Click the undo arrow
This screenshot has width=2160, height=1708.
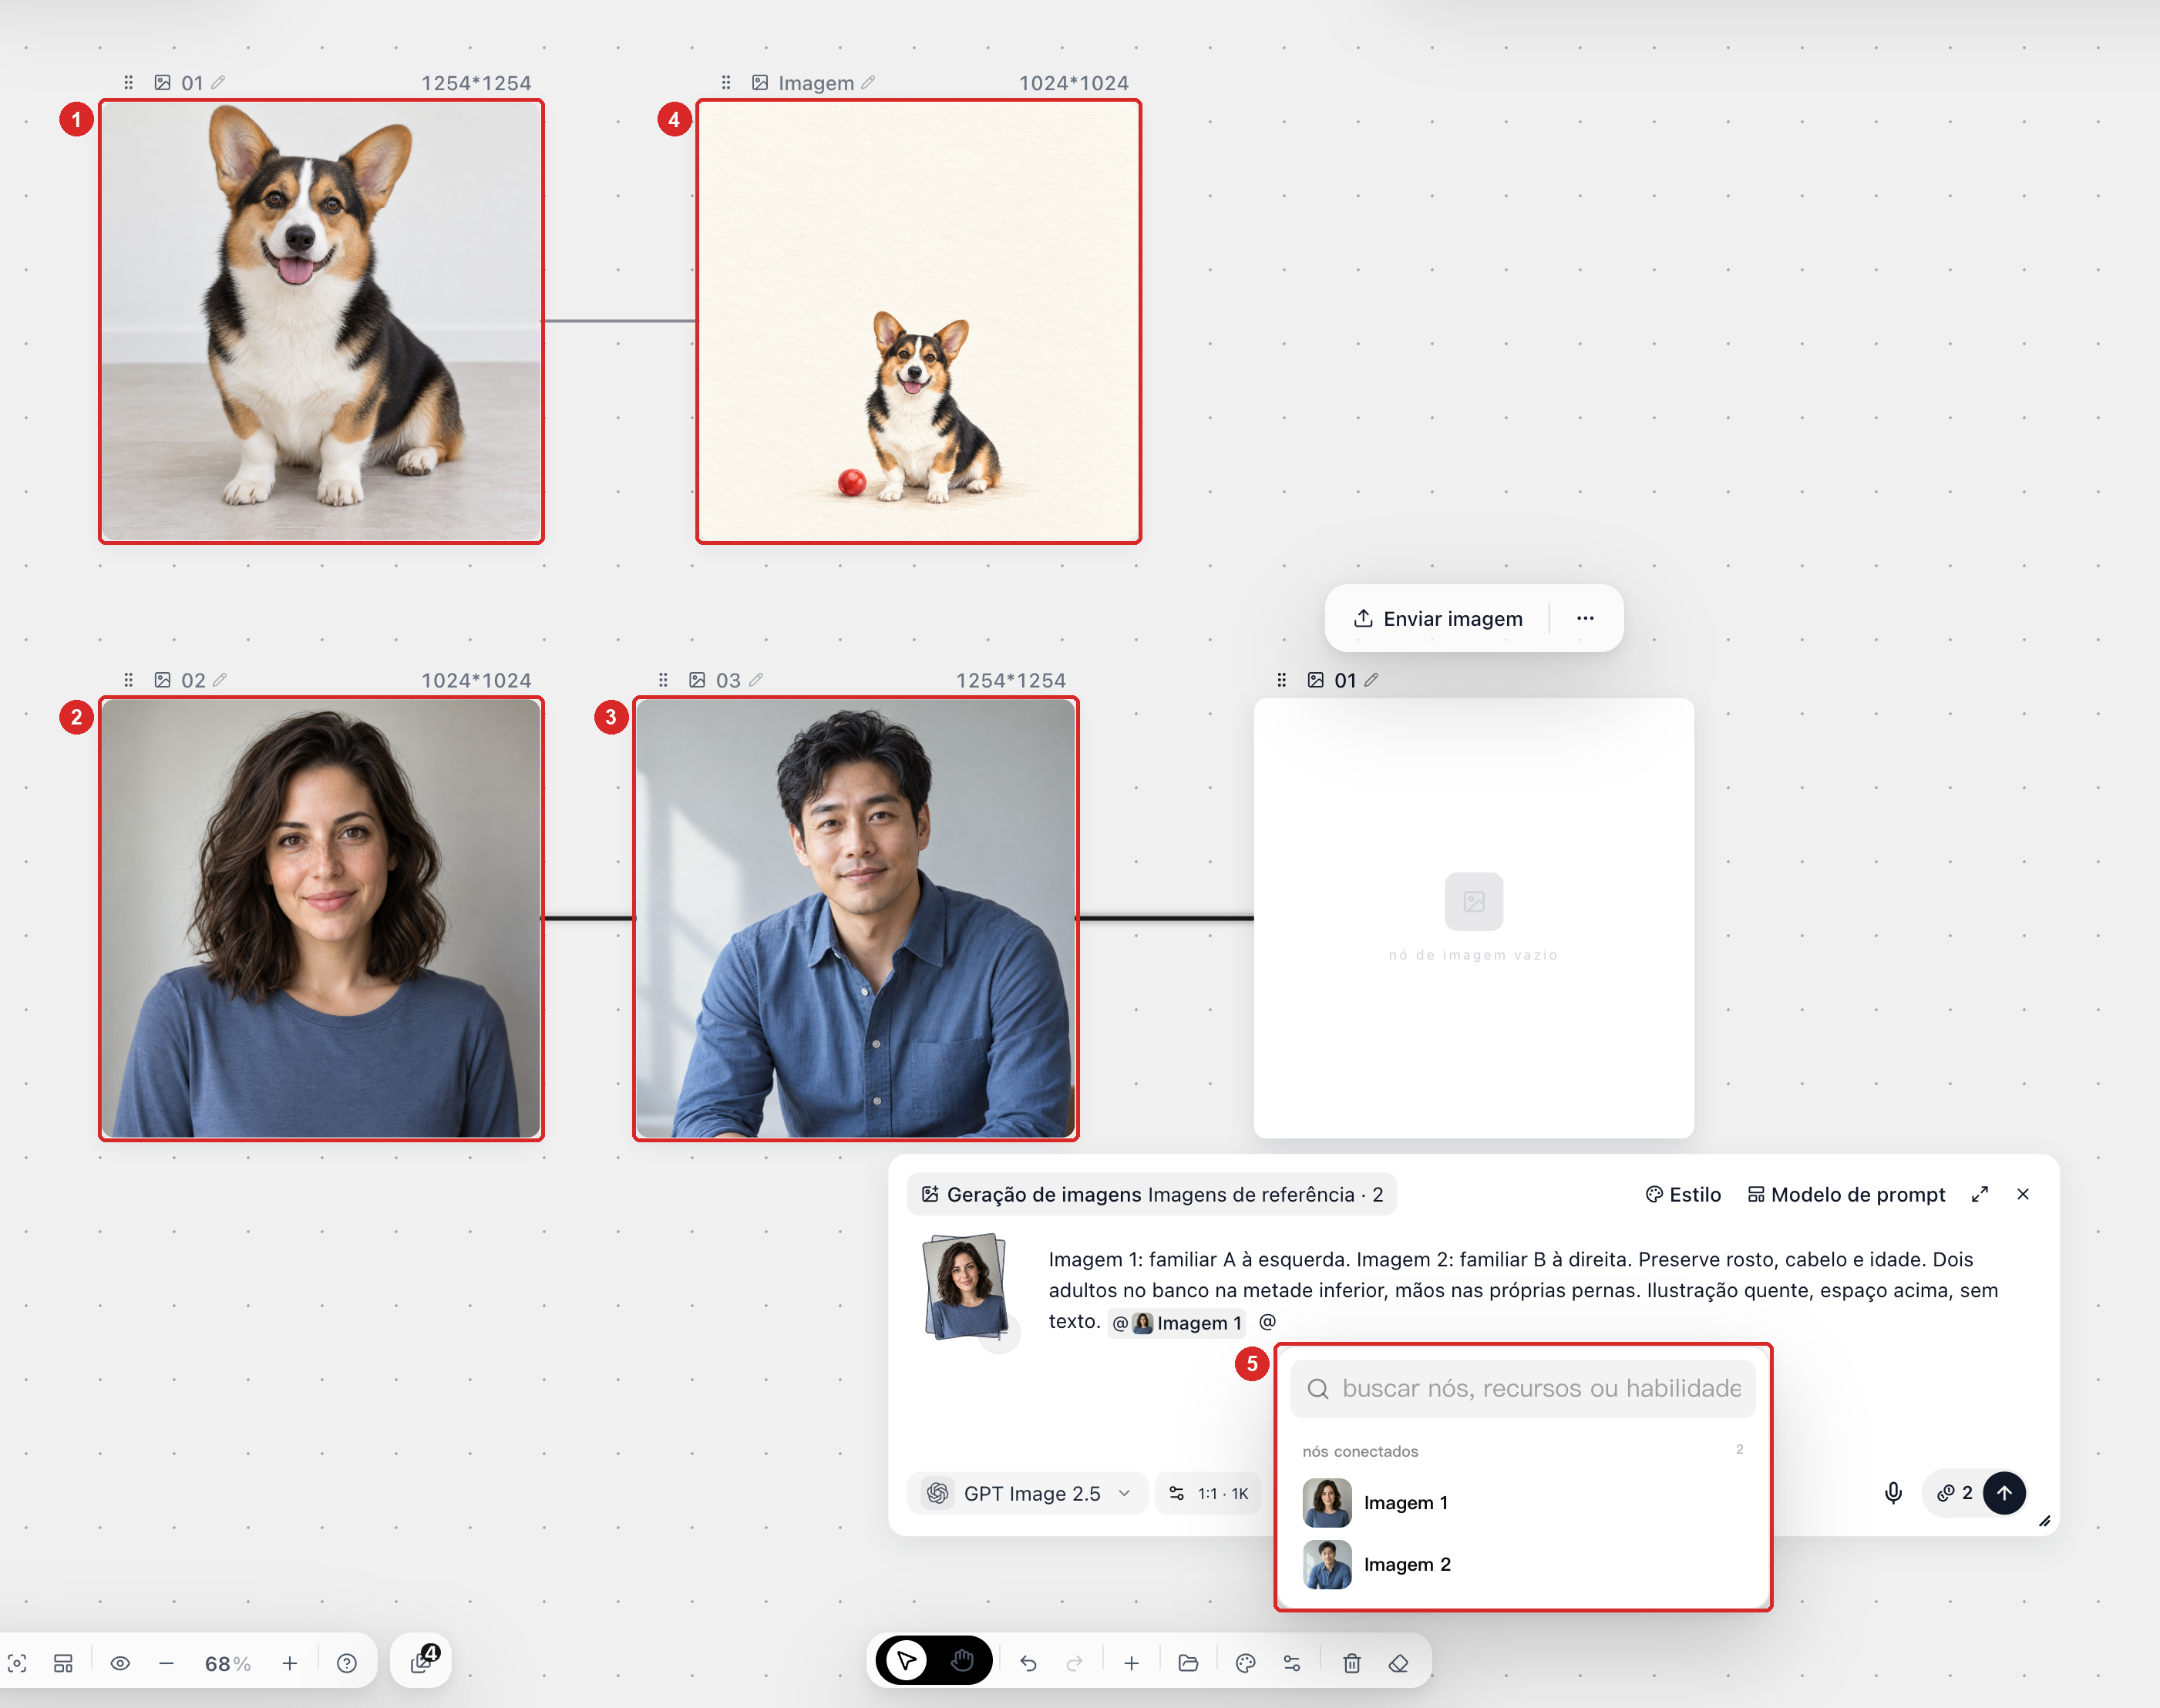point(1028,1663)
